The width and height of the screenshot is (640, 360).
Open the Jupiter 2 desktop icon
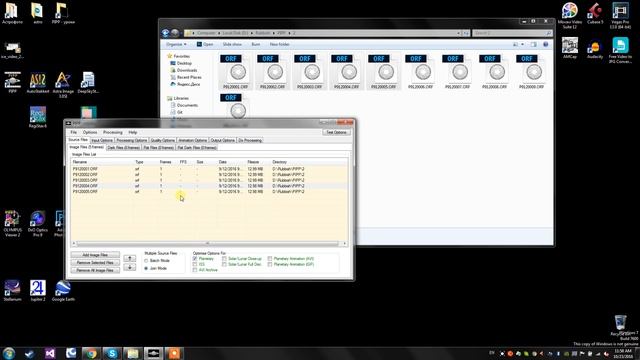(x=38, y=290)
